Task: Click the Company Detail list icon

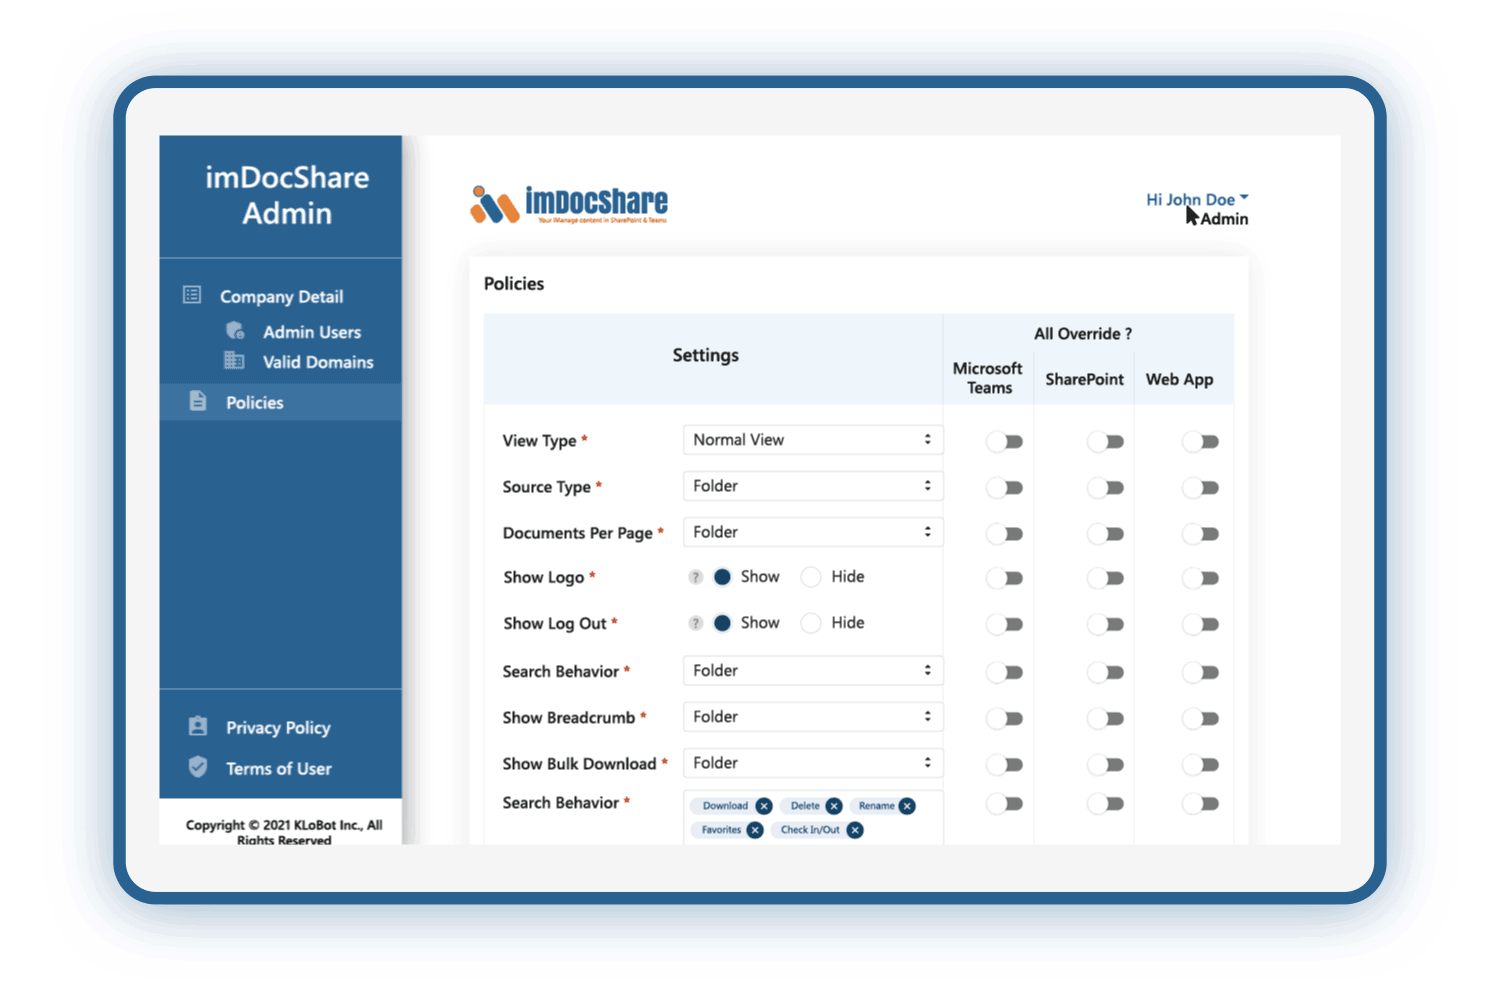Action: tap(192, 295)
